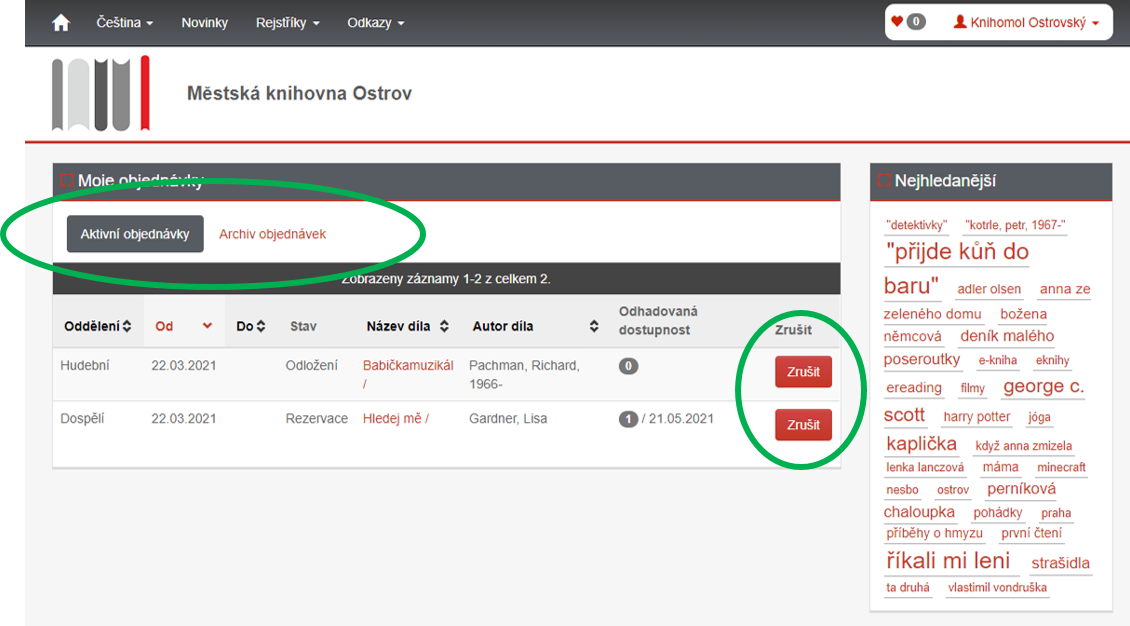Open the Hledej mě title link
Screen dimensions: 1130x626
(x=395, y=419)
